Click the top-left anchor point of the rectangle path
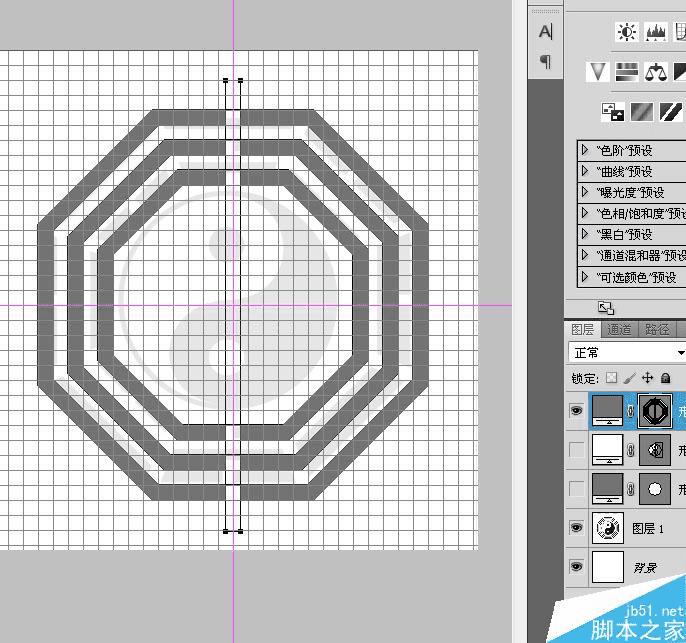This screenshot has width=686, height=643. 226,80
